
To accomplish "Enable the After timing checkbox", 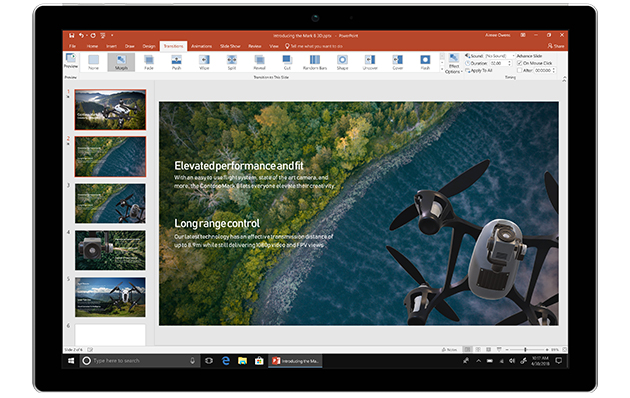I will (520, 70).
